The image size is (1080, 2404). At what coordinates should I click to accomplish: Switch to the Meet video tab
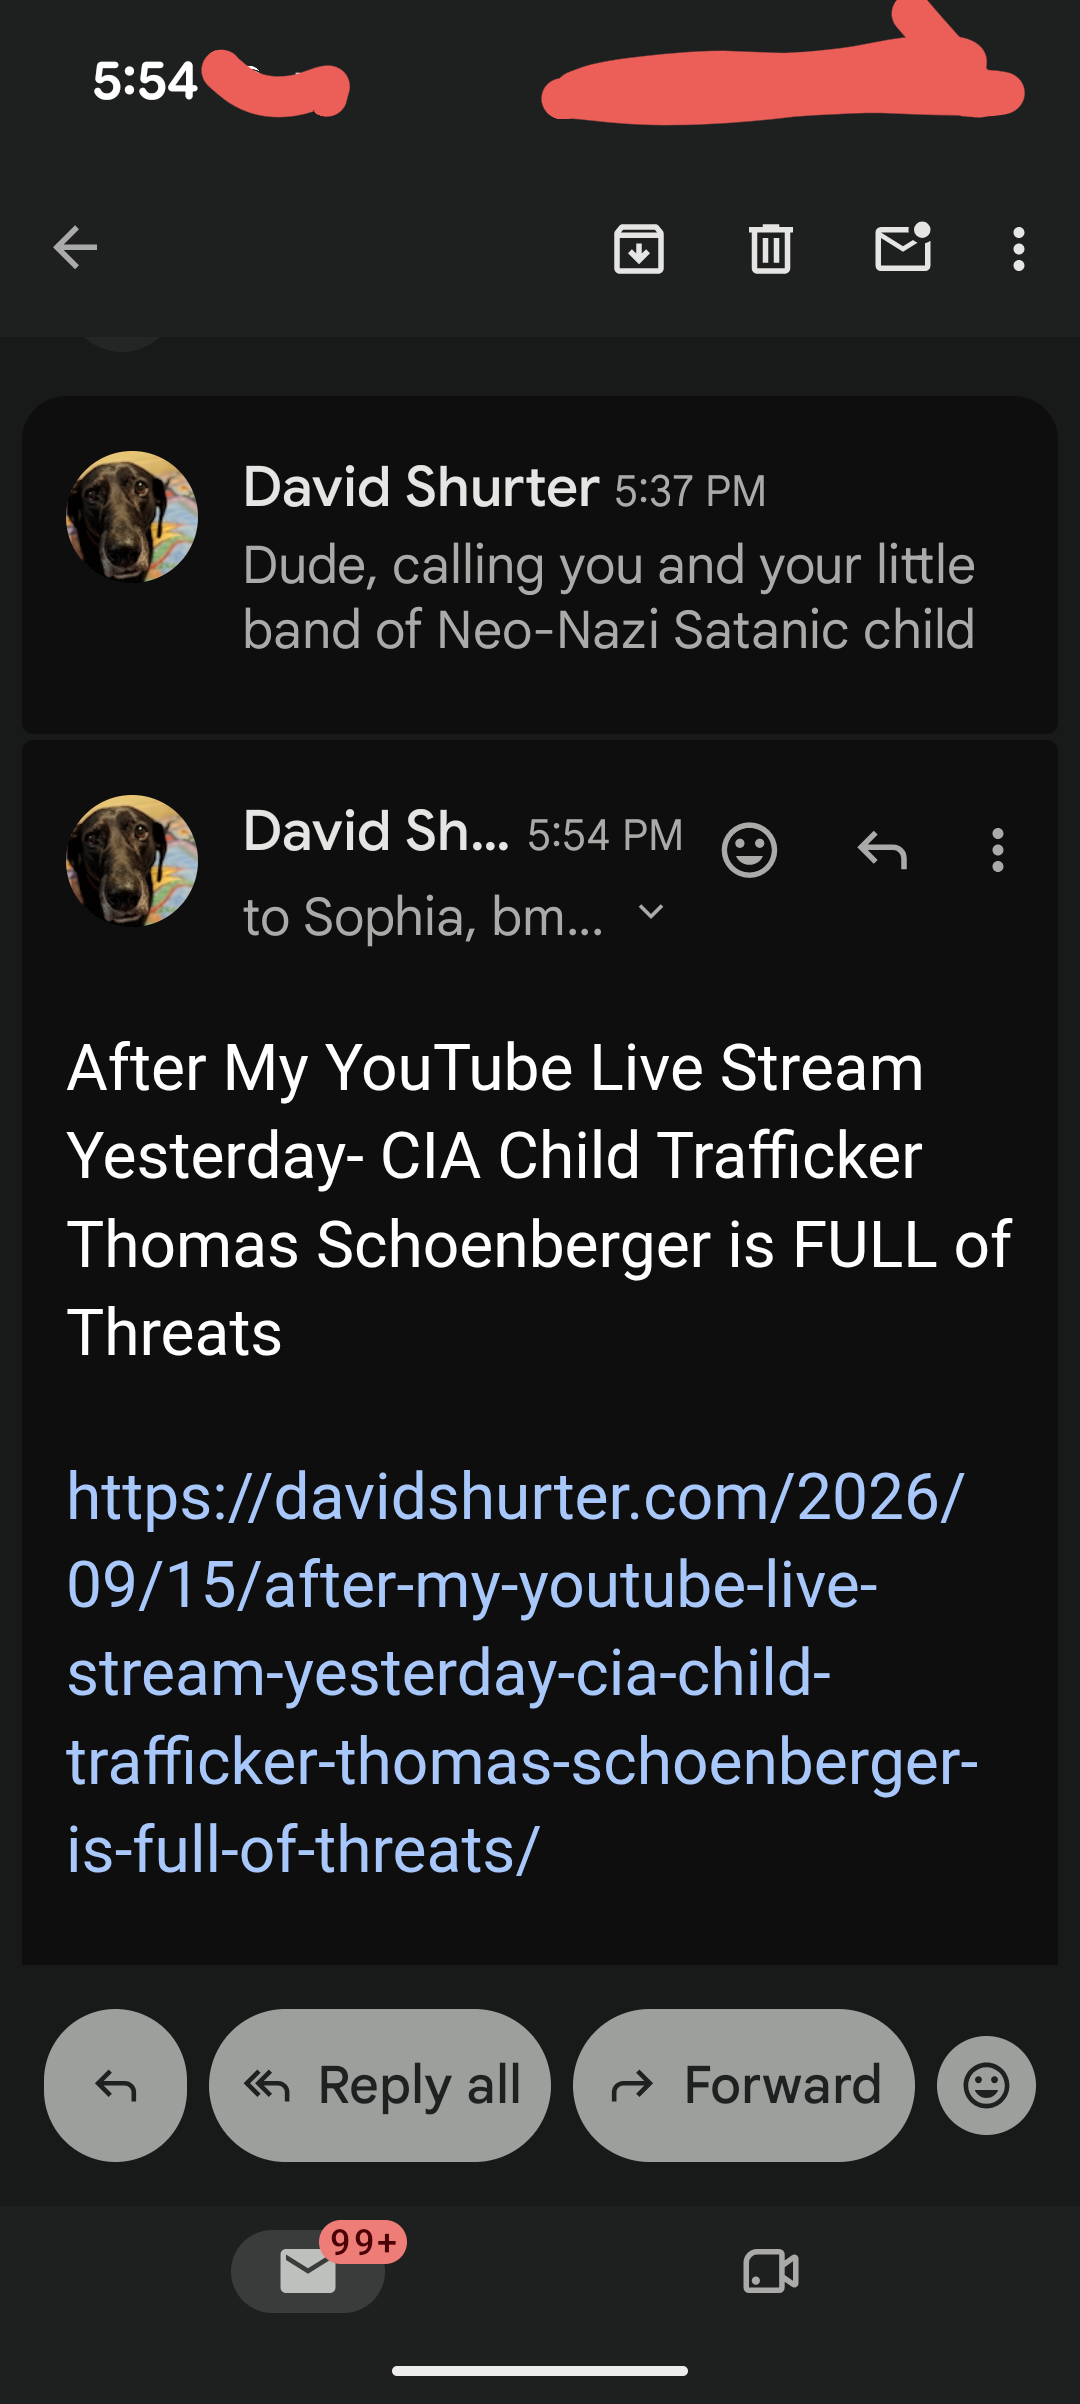click(771, 2271)
